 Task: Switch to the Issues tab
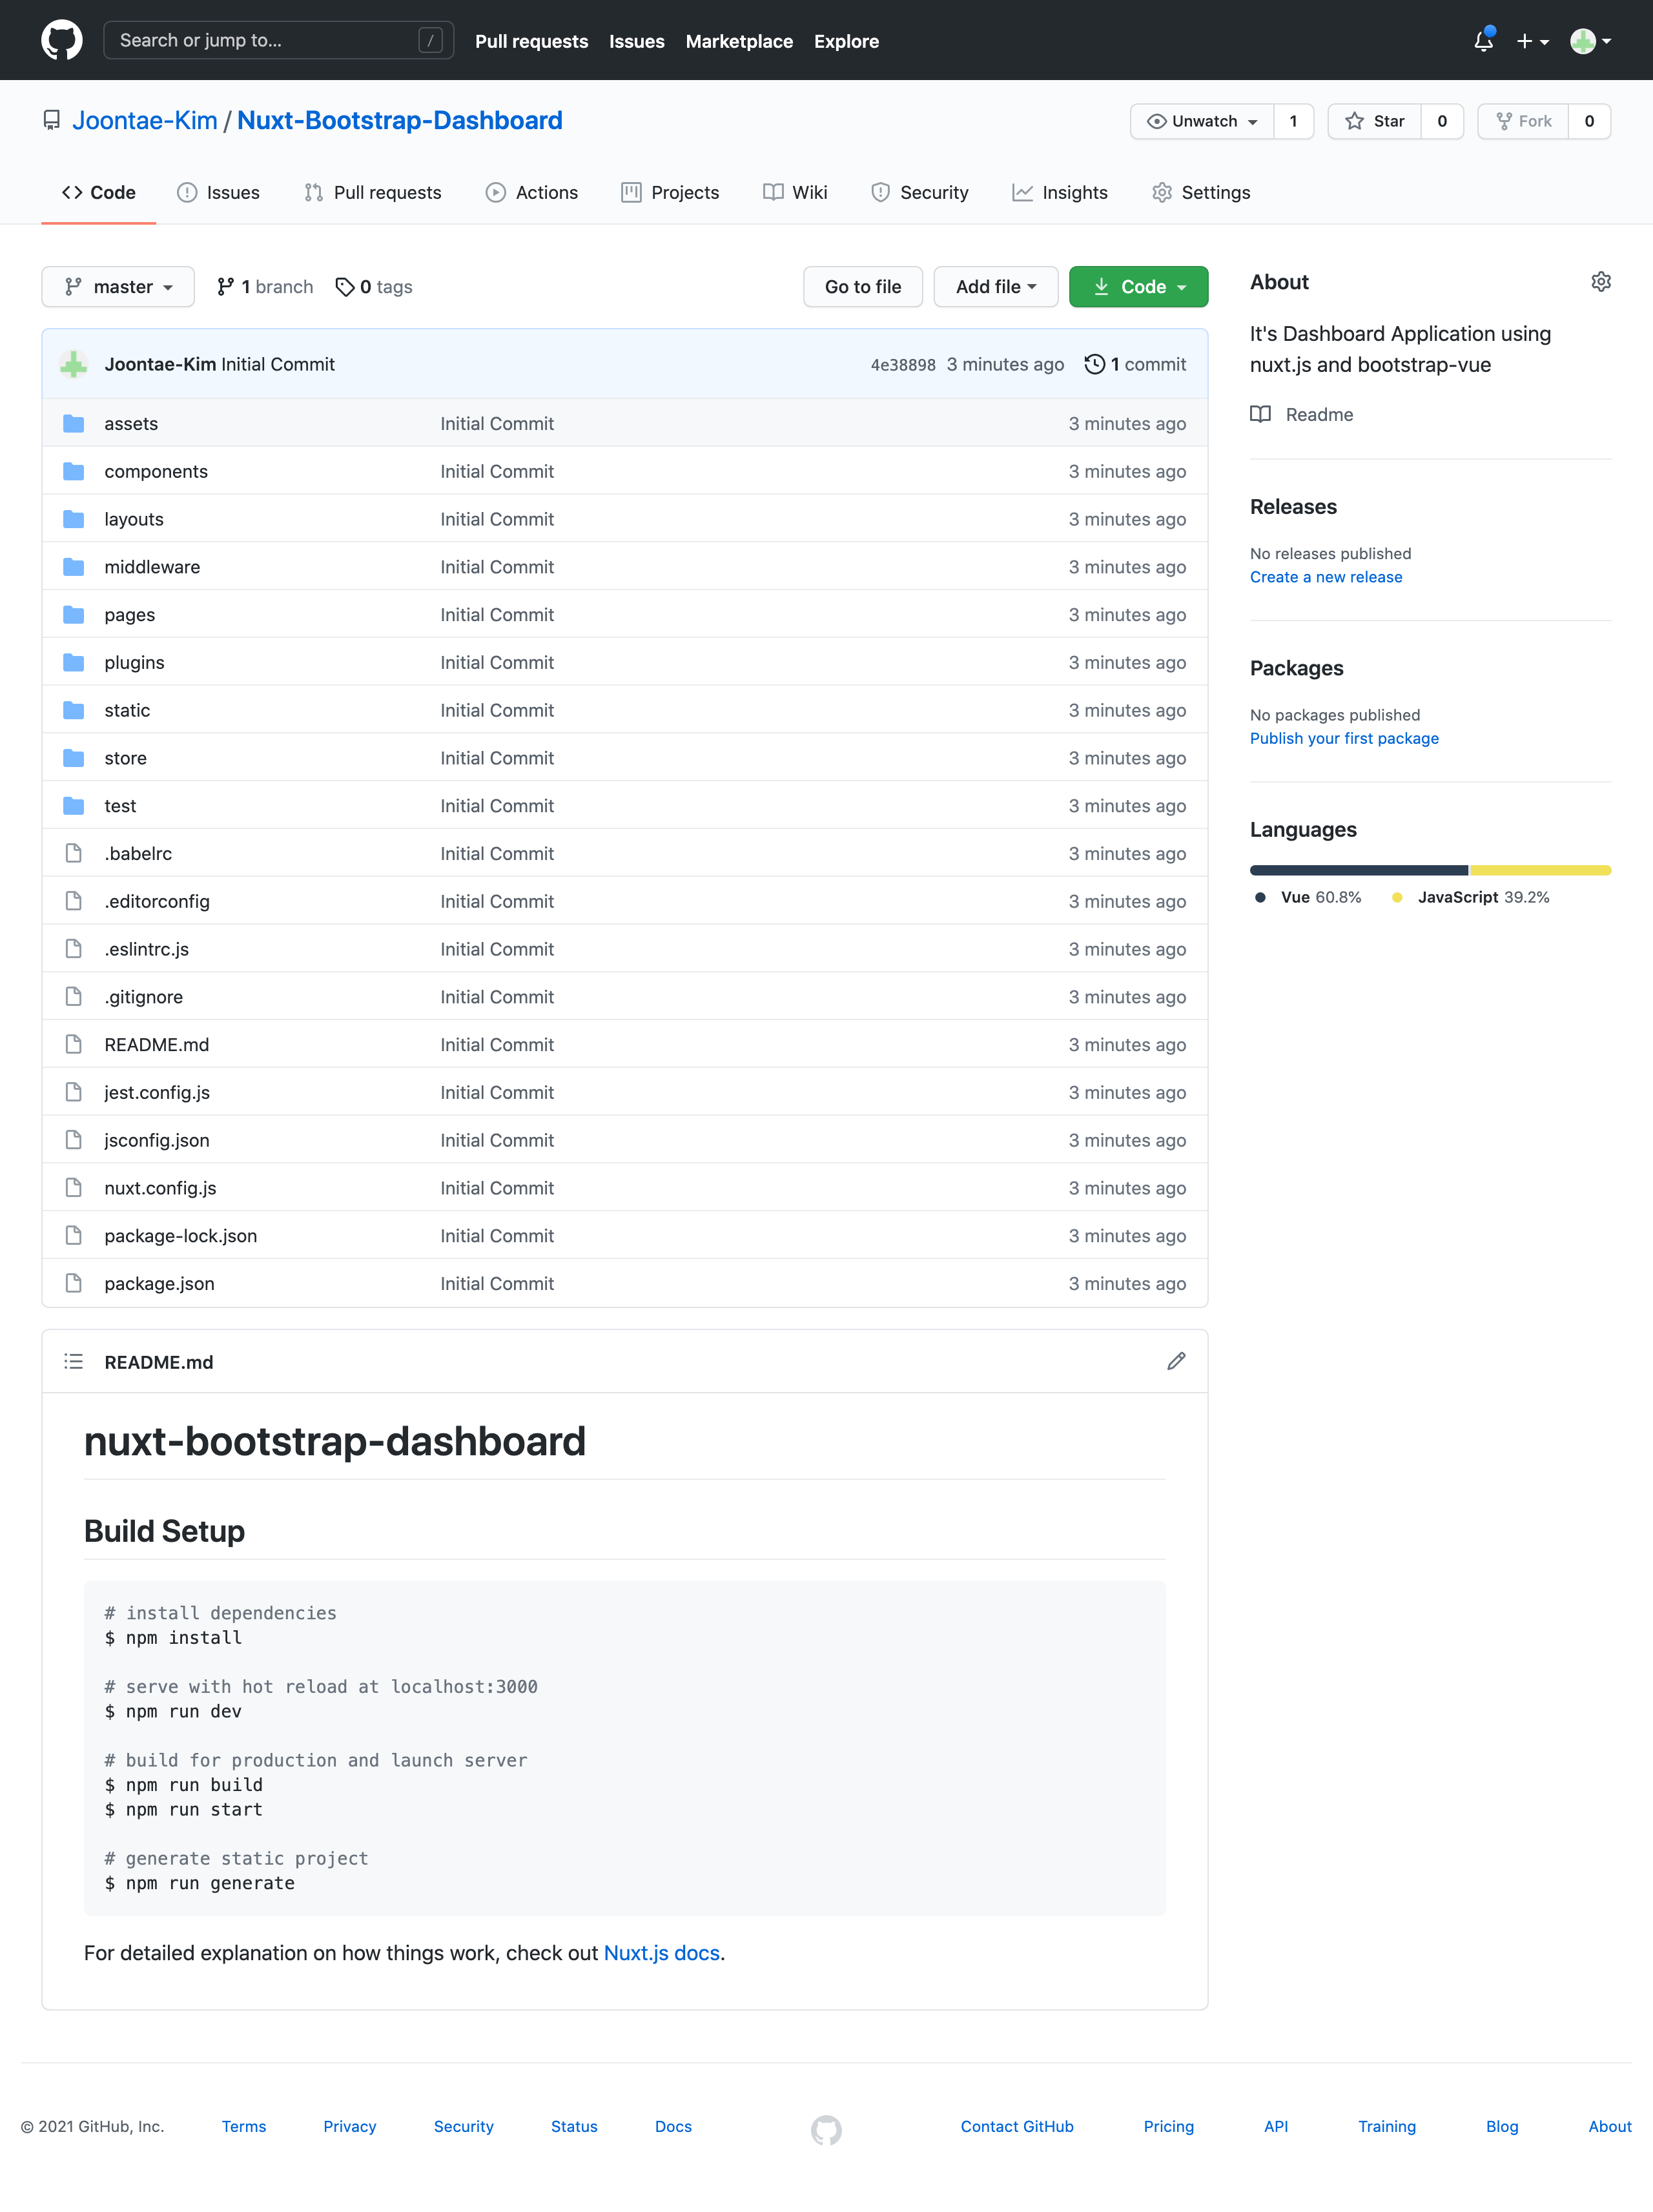[218, 192]
